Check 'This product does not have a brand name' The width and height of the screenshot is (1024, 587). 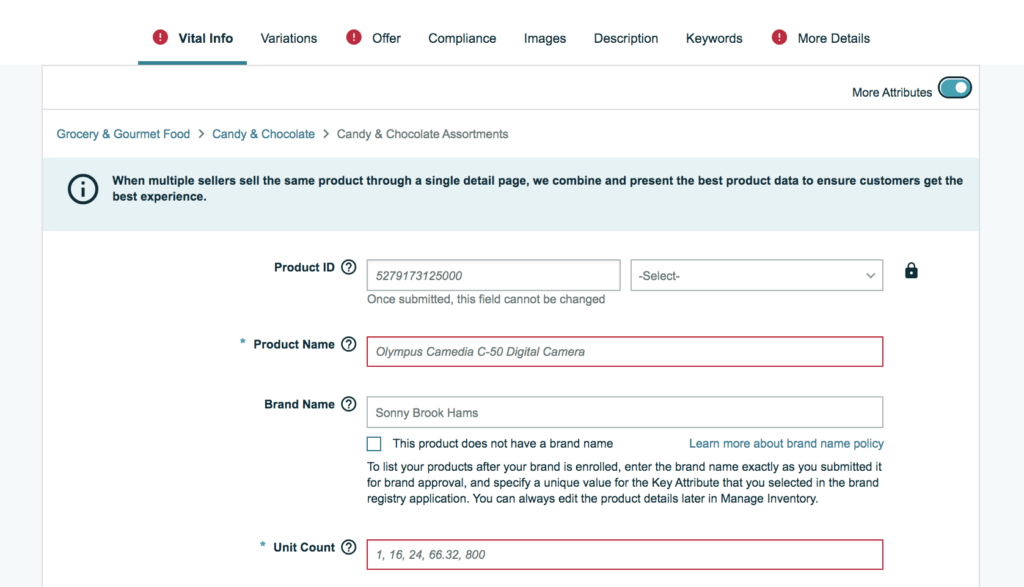click(x=374, y=444)
